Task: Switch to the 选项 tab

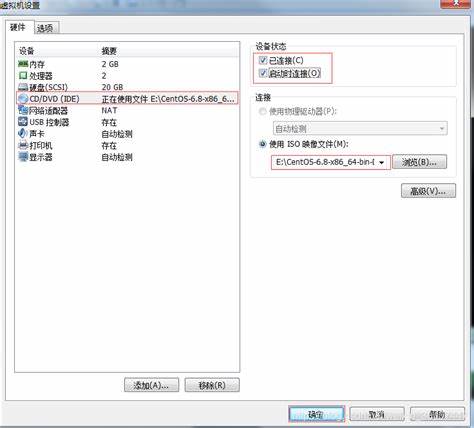Action: tap(46, 28)
